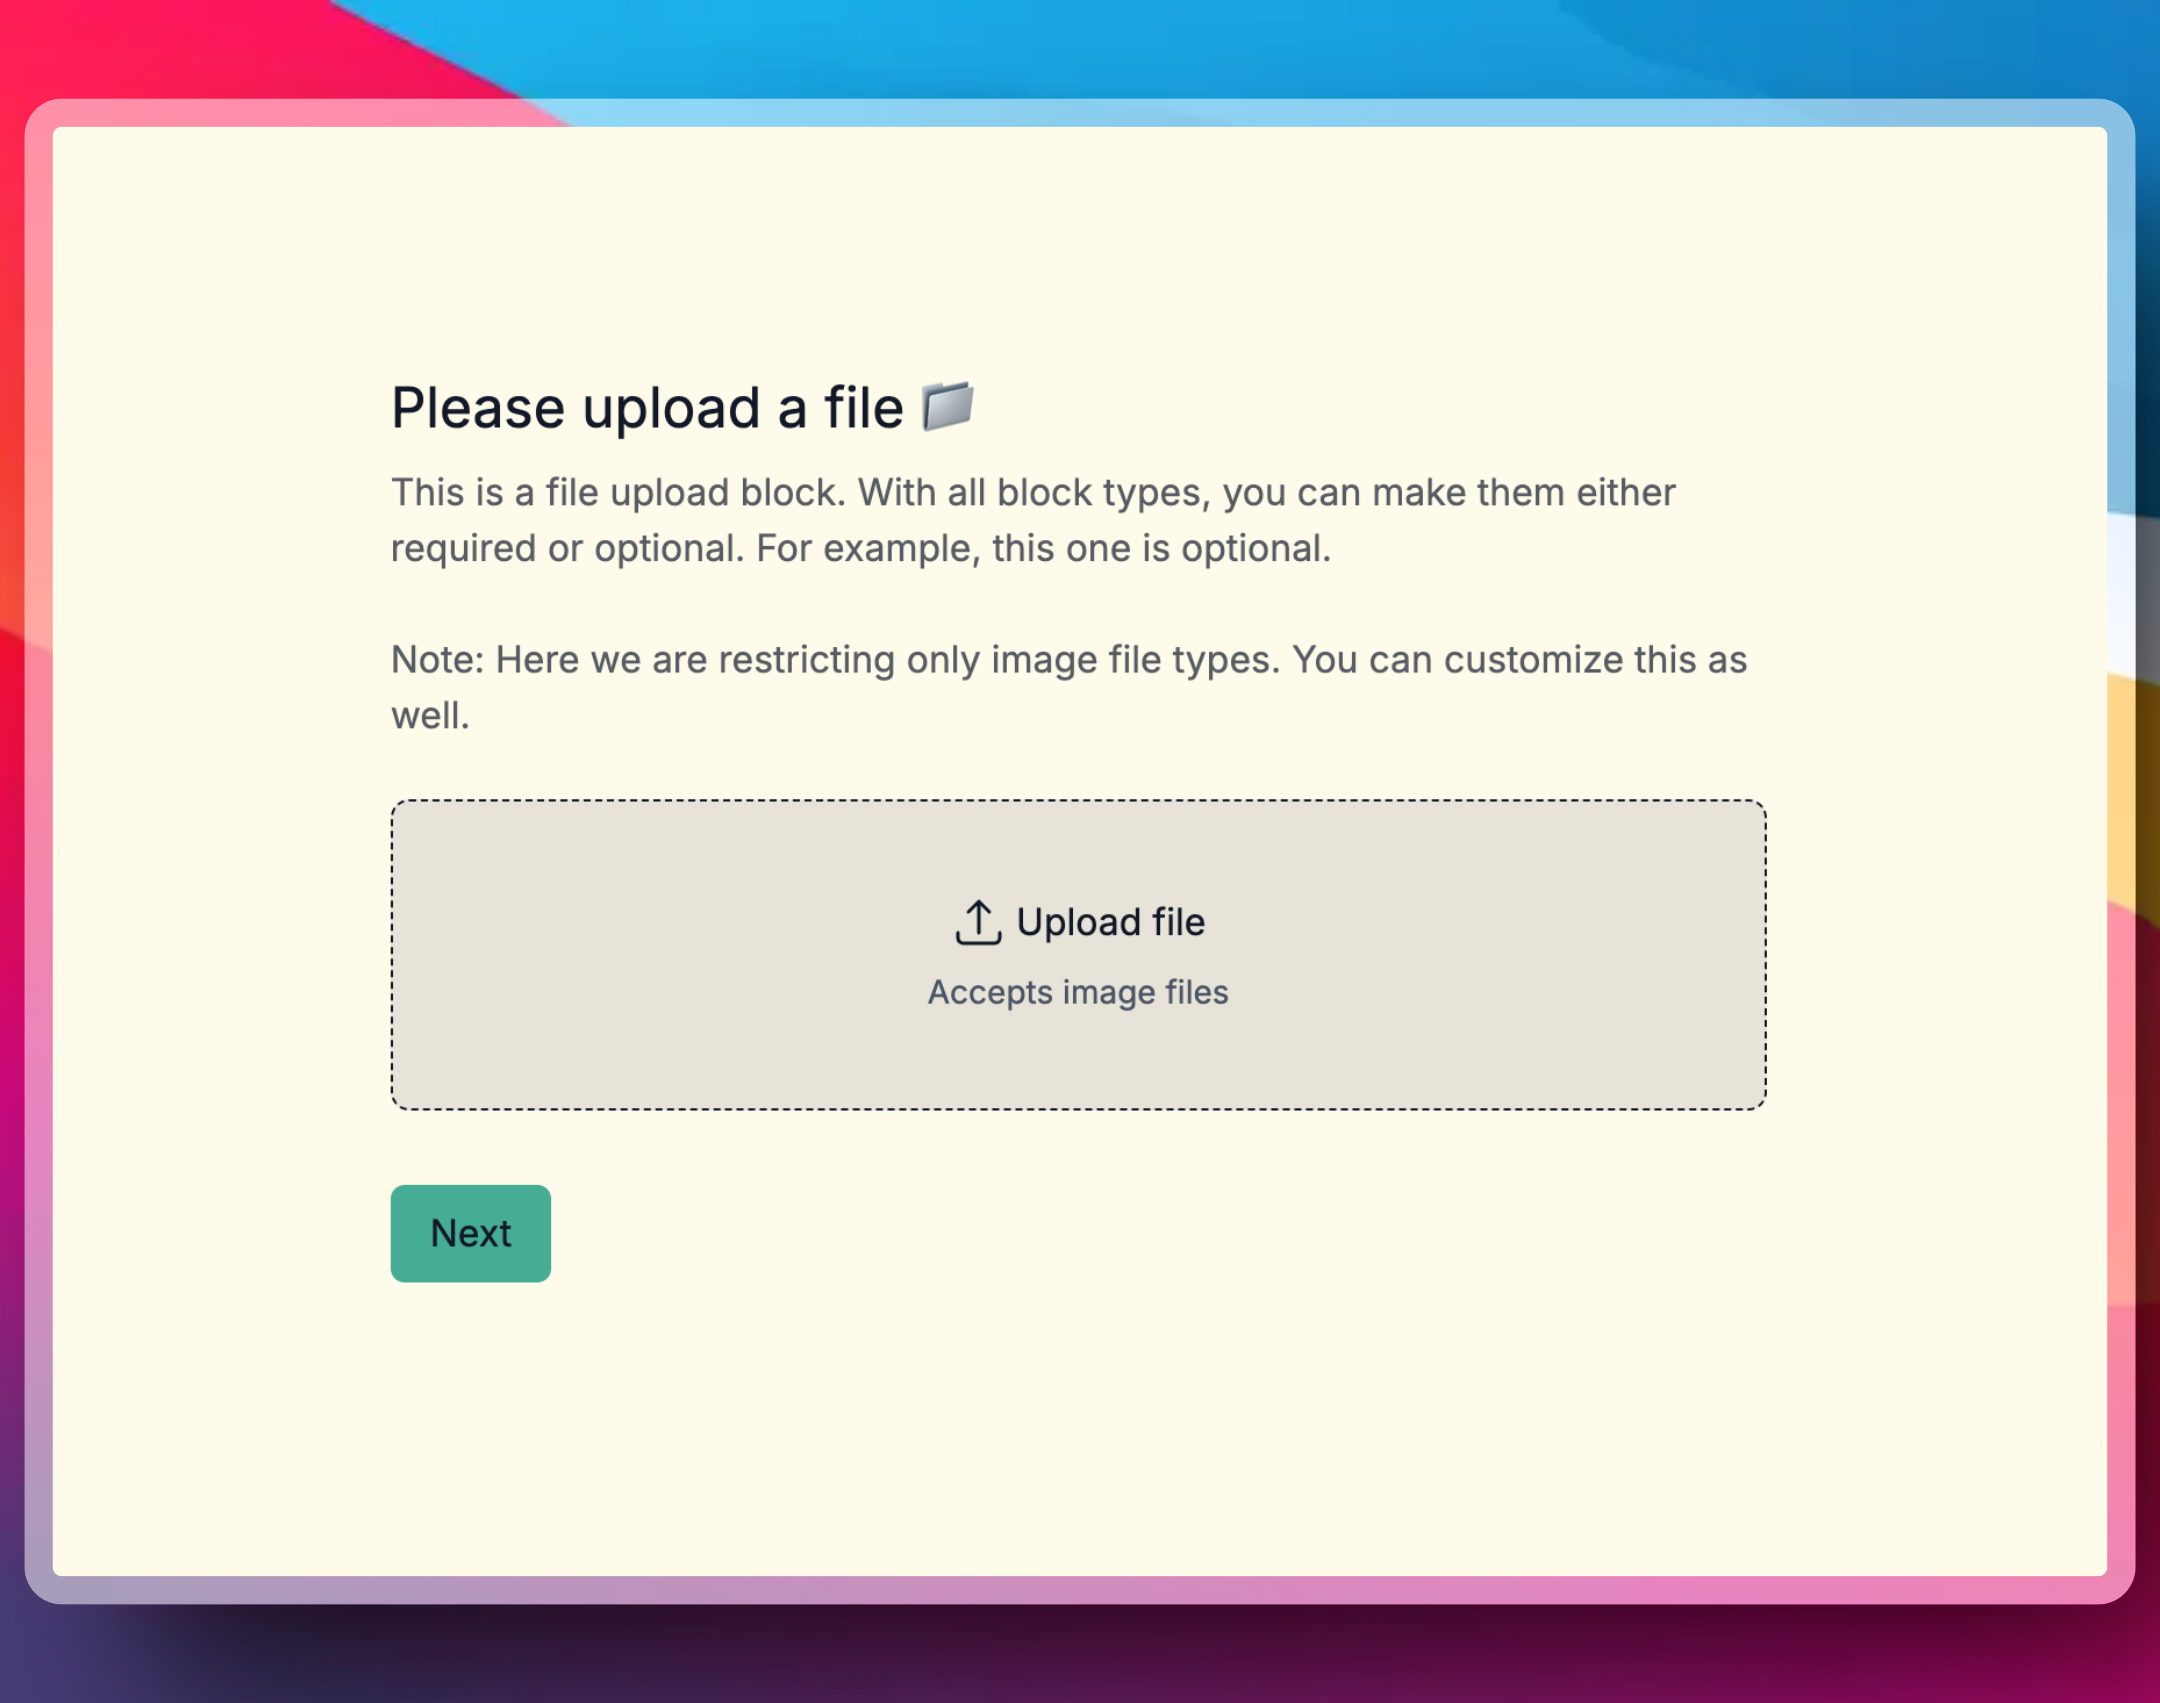Viewport: 2160px width, 1703px height.
Task: Click the phrase 'image file types' in note
Action: [x=1134, y=660]
